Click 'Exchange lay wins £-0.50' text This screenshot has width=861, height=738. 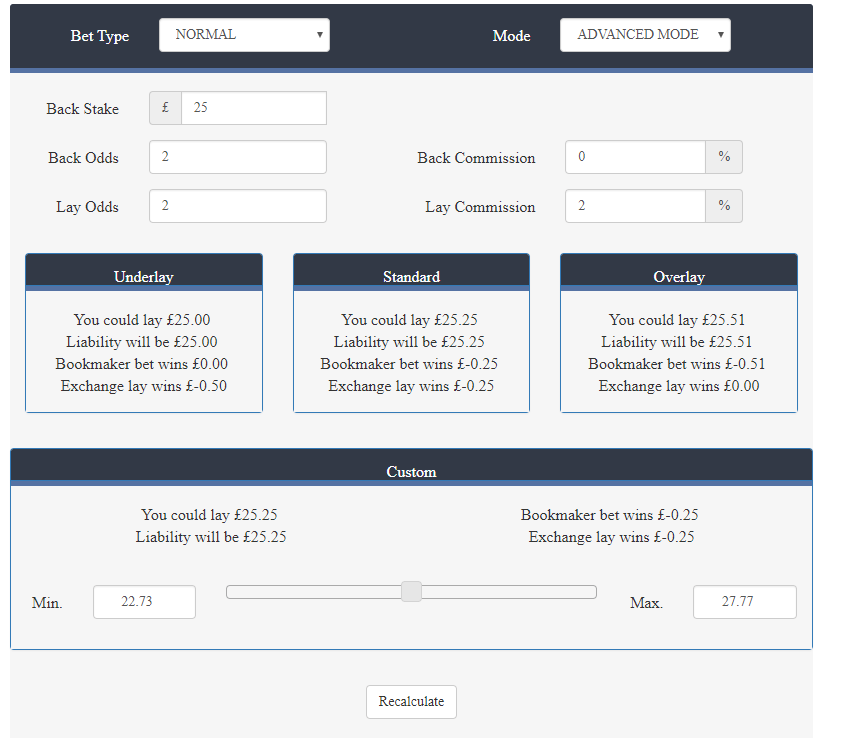point(144,386)
